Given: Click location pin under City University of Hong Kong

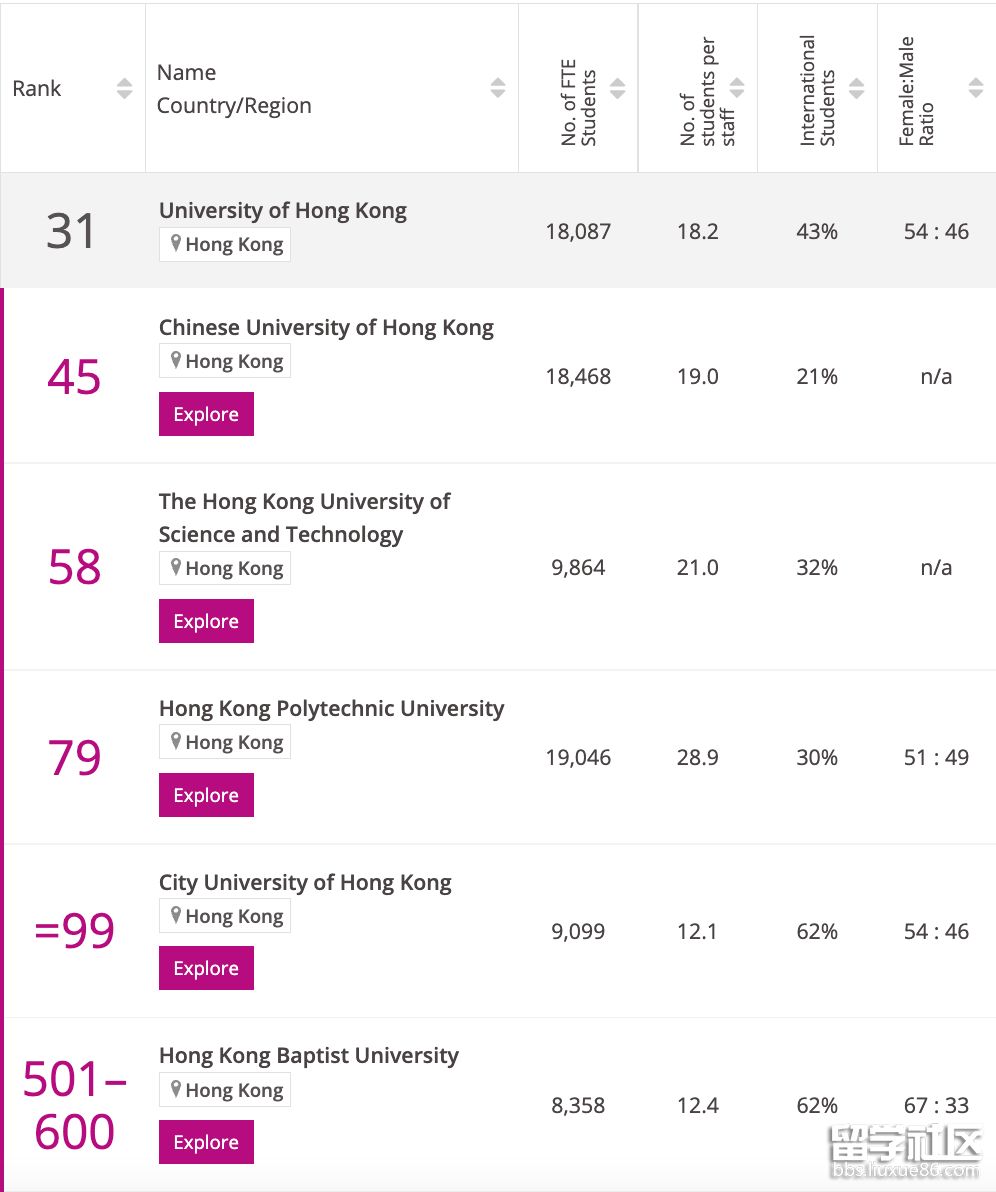Looking at the screenshot, I should pos(176,915).
